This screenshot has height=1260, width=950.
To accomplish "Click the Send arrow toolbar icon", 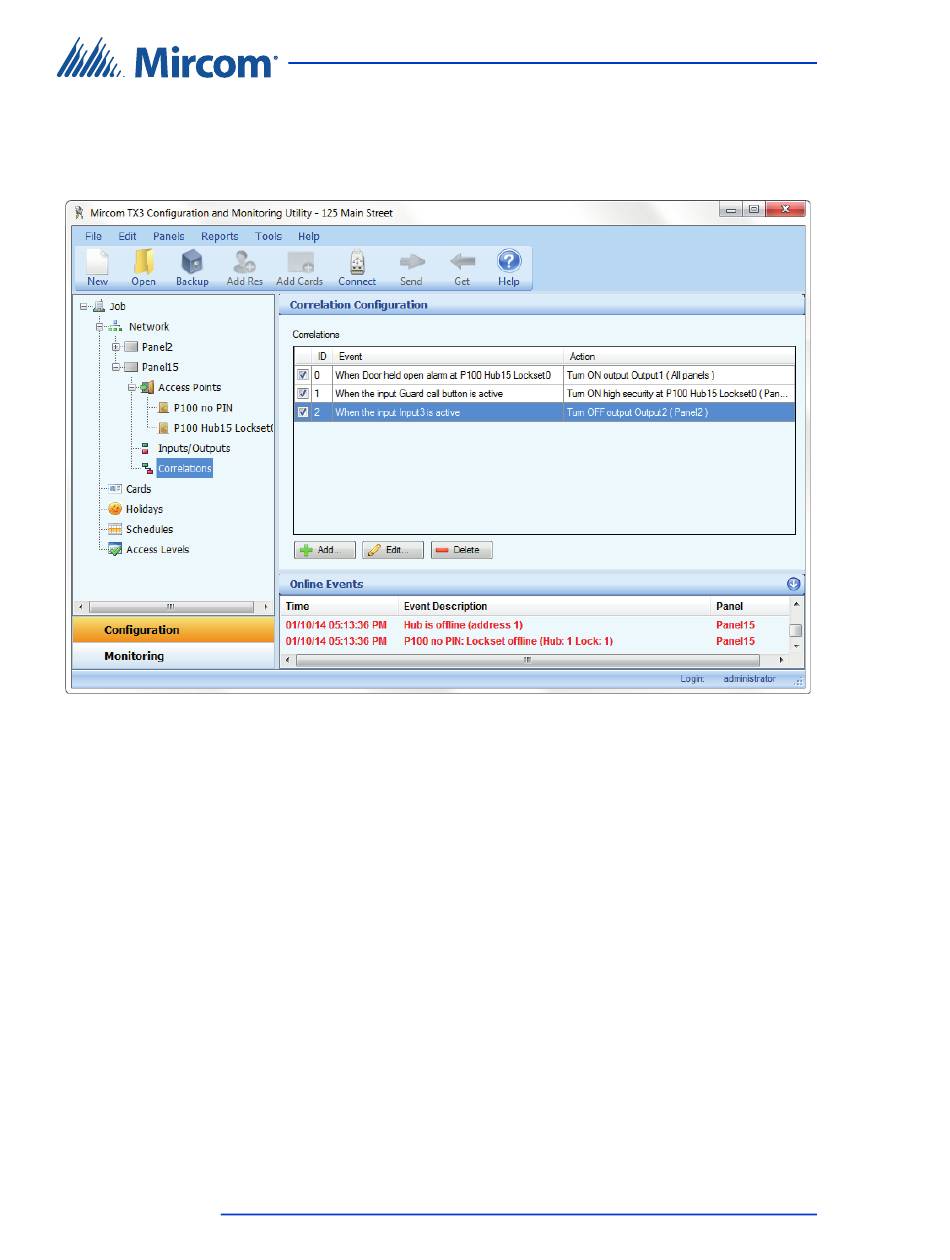I will pos(411,262).
